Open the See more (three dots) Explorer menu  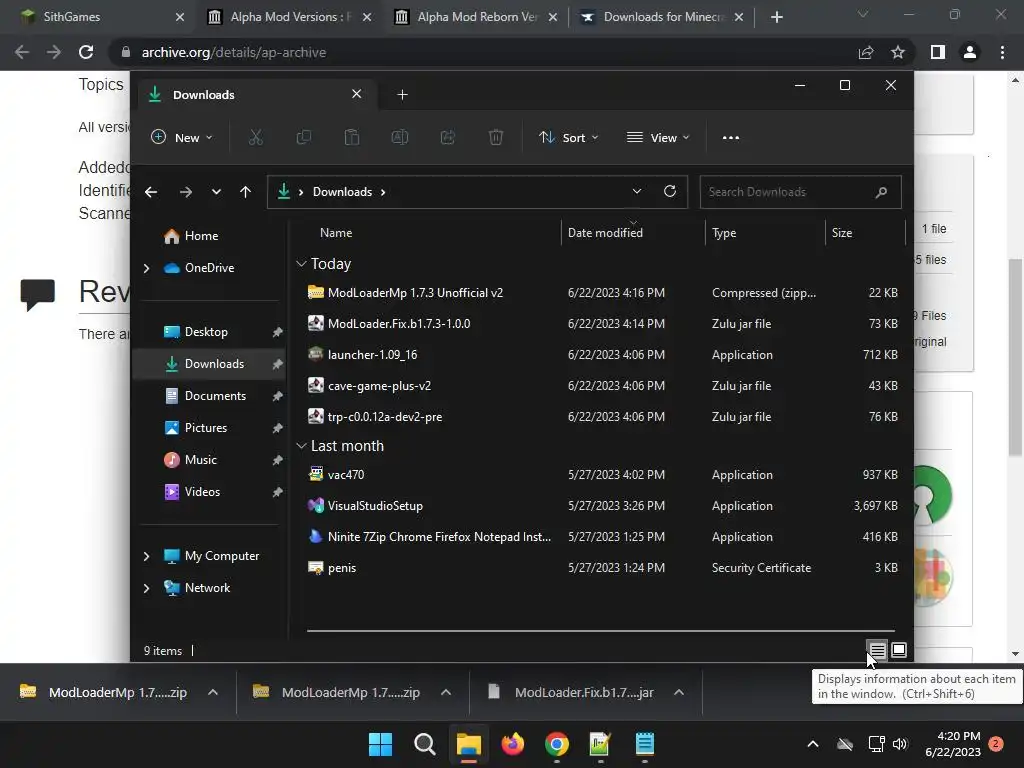click(731, 137)
